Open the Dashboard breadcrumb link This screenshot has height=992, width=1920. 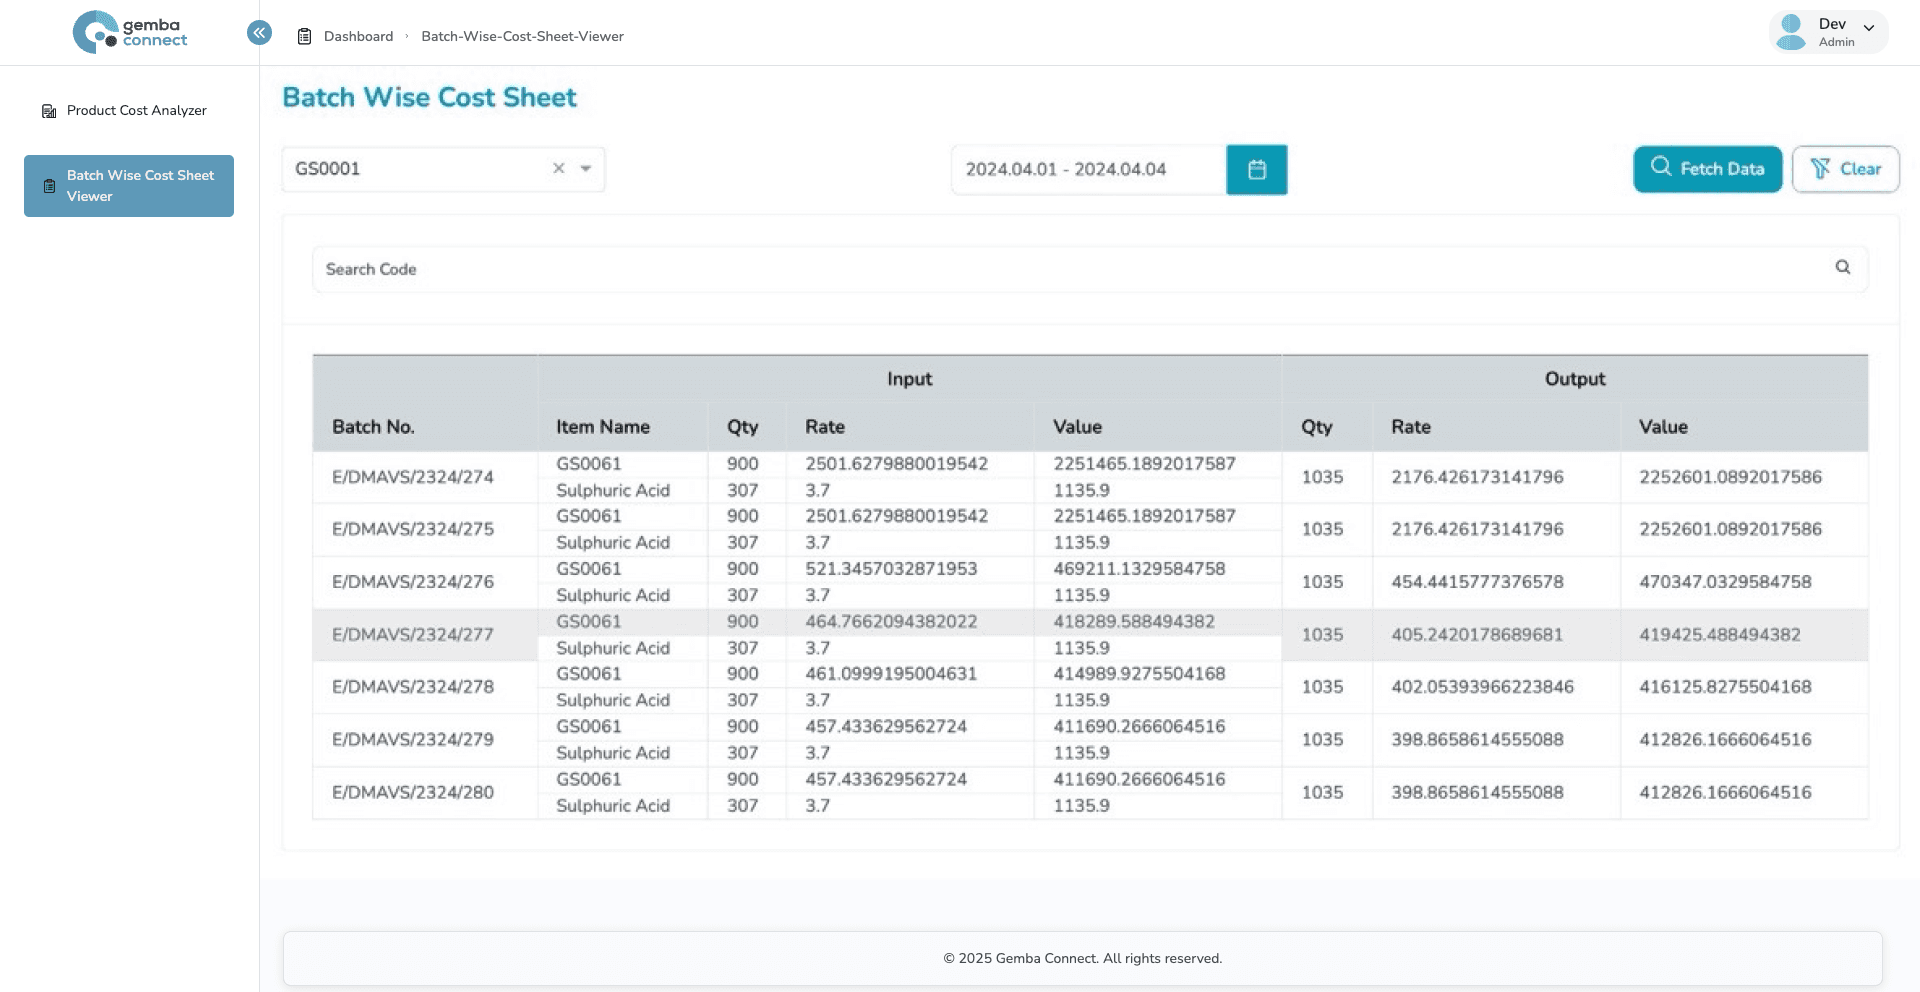[x=358, y=36]
